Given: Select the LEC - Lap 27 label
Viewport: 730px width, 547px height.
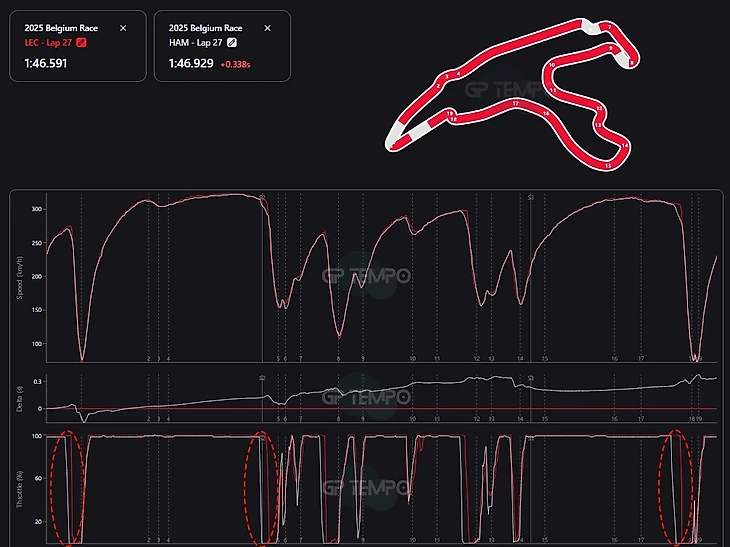Looking at the screenshot, I should pyautogui.click(x=48, y=42).
